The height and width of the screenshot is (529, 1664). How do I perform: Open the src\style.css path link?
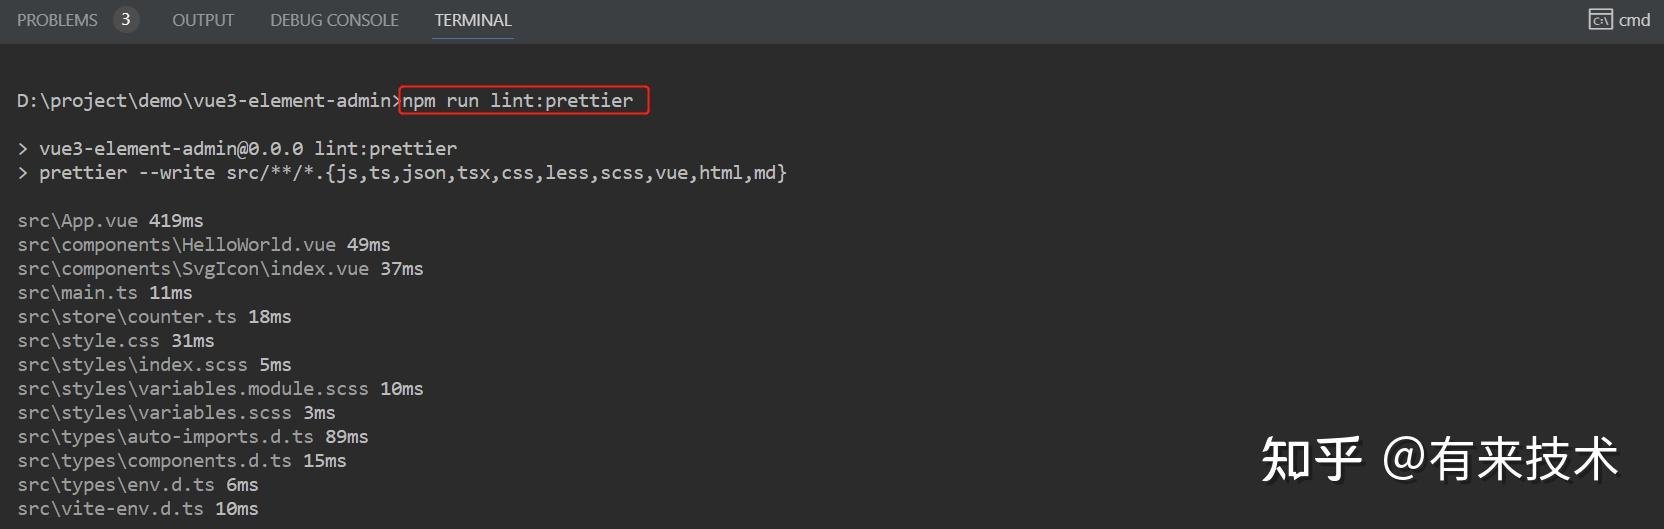pos(88,341)
